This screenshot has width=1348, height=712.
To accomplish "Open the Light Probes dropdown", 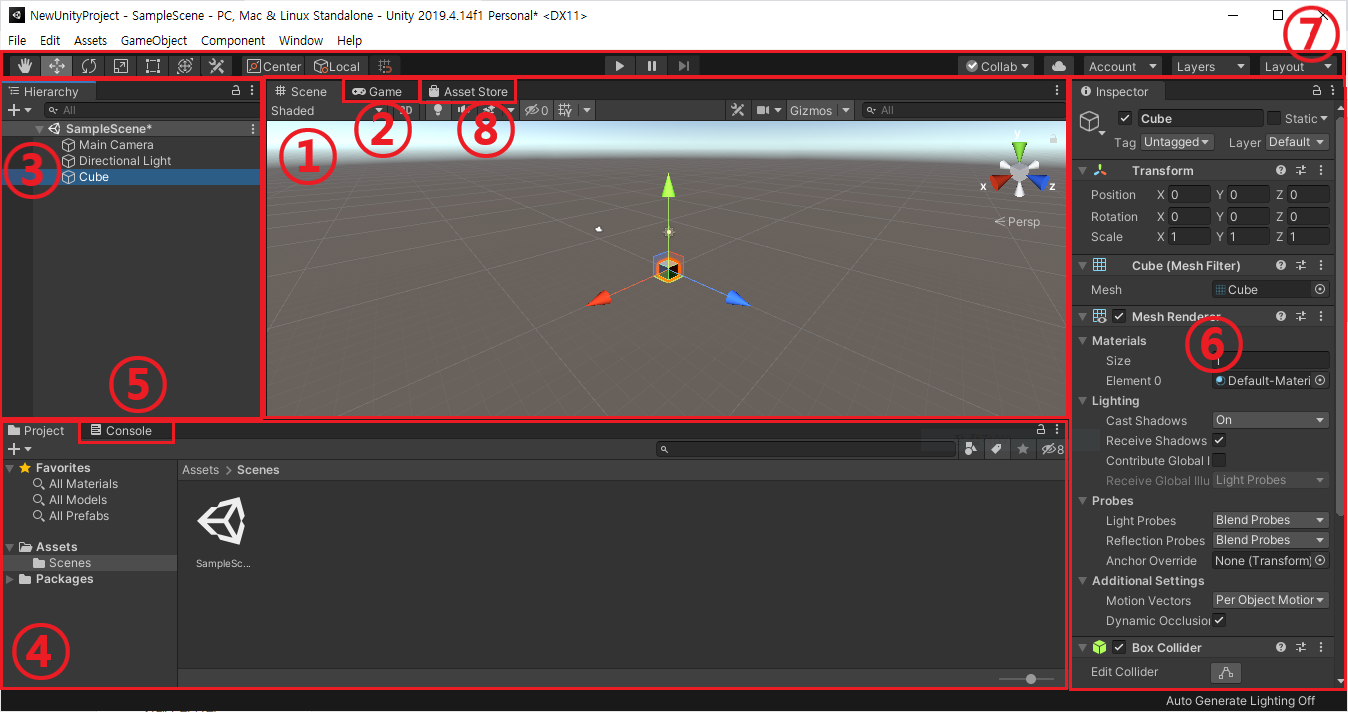I will 1270,520.
